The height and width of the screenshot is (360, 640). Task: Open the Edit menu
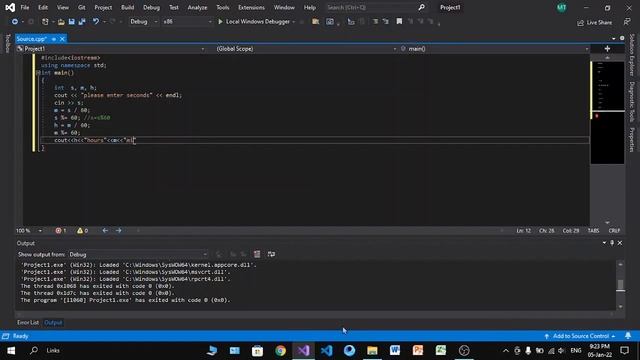43,7
